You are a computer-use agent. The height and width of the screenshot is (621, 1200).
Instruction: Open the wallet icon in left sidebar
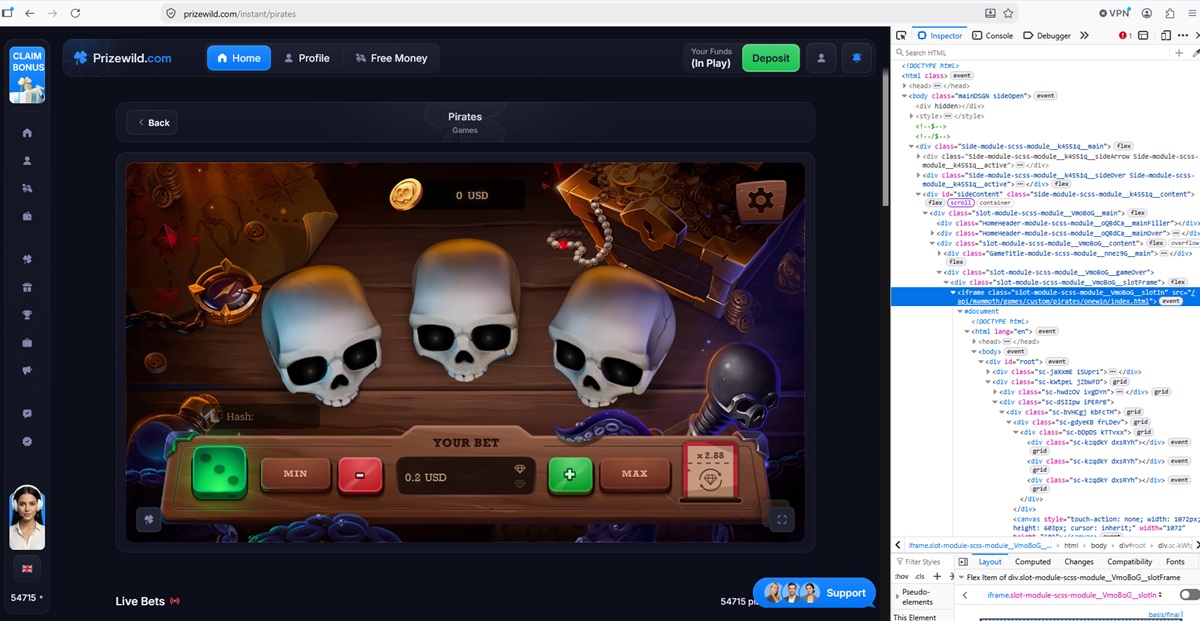27,217
